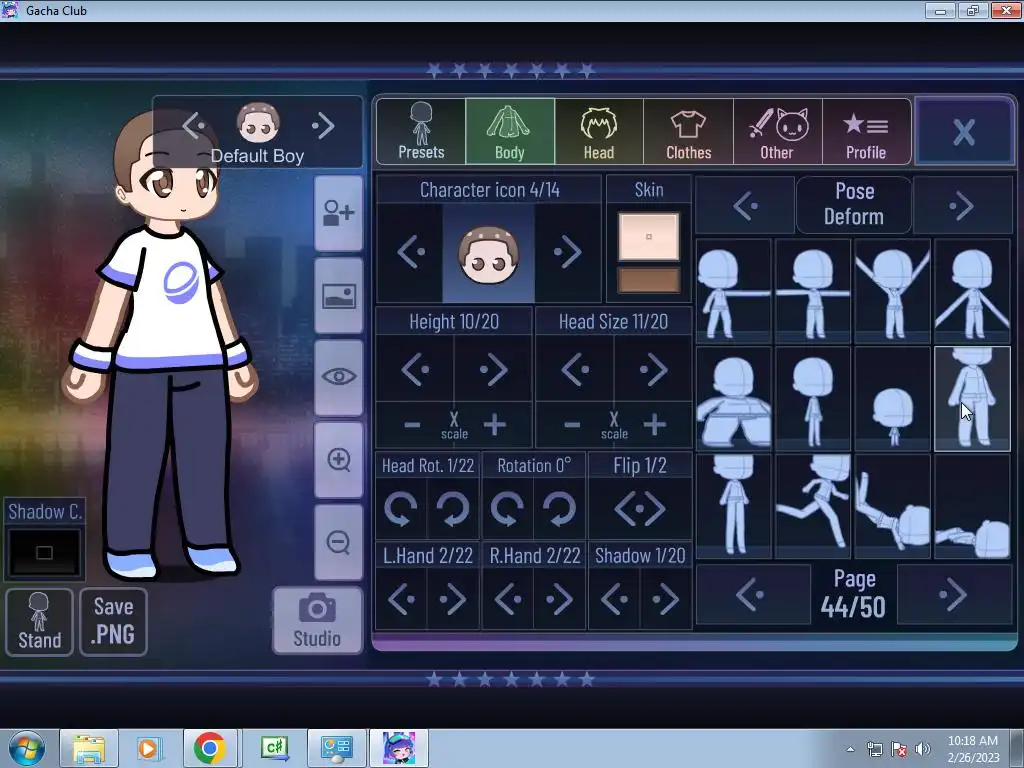1024x768 pixels.
Task: Open the Other tab
Action: tap(777, 132)
